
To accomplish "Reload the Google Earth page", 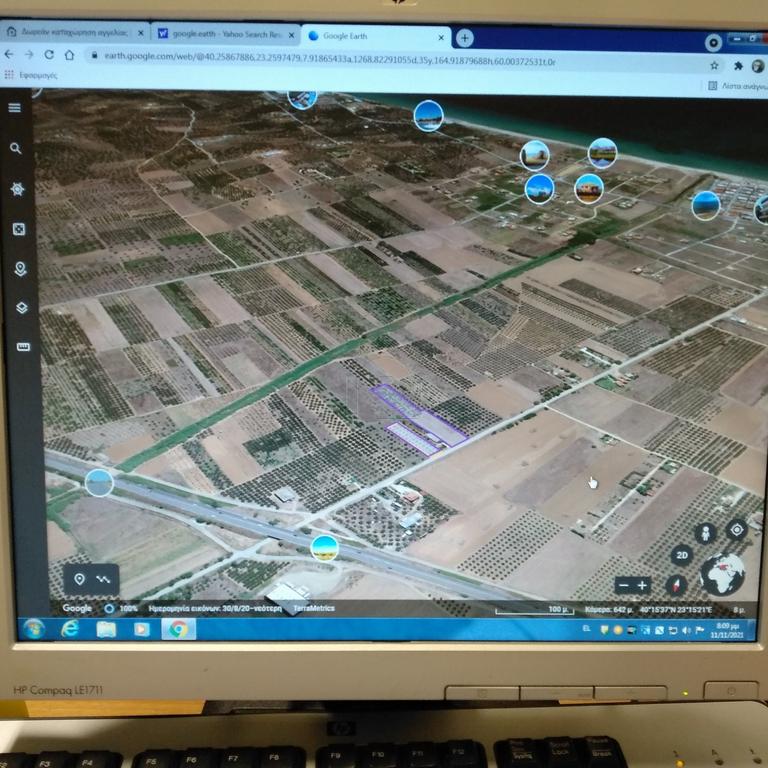I will (x=49, y=54).
